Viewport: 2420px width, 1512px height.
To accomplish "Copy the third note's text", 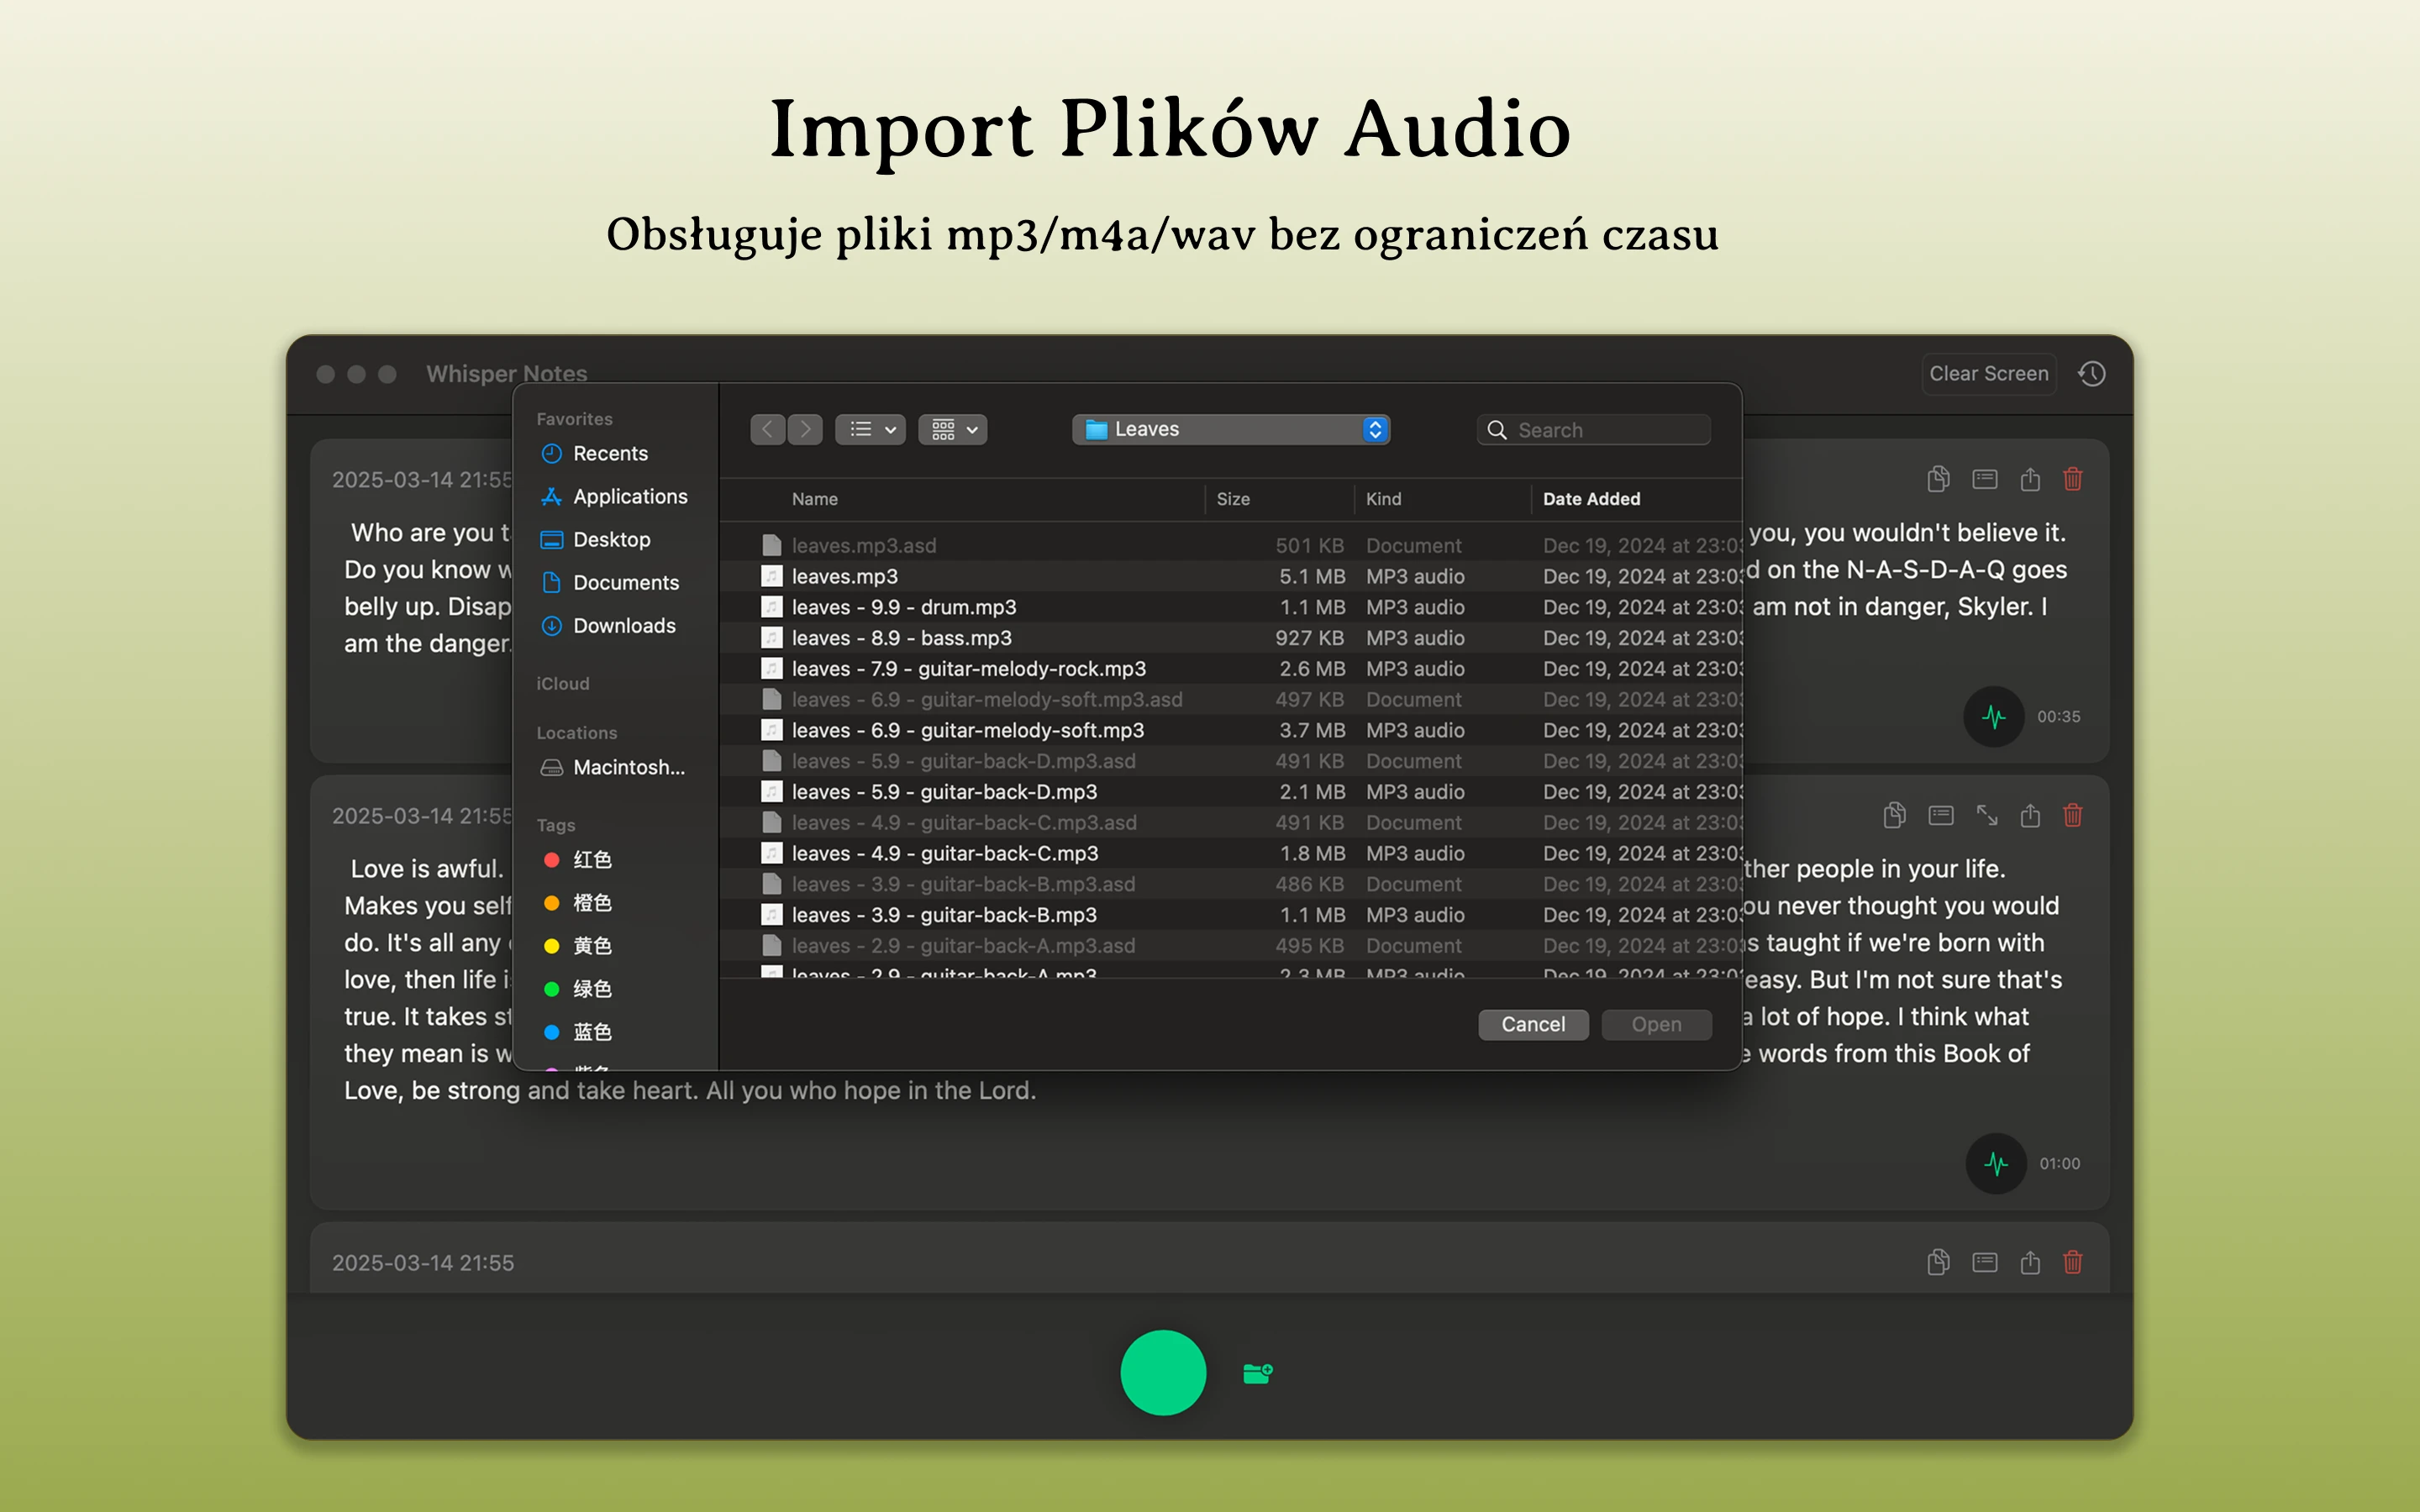I will pos(1938,1262).
